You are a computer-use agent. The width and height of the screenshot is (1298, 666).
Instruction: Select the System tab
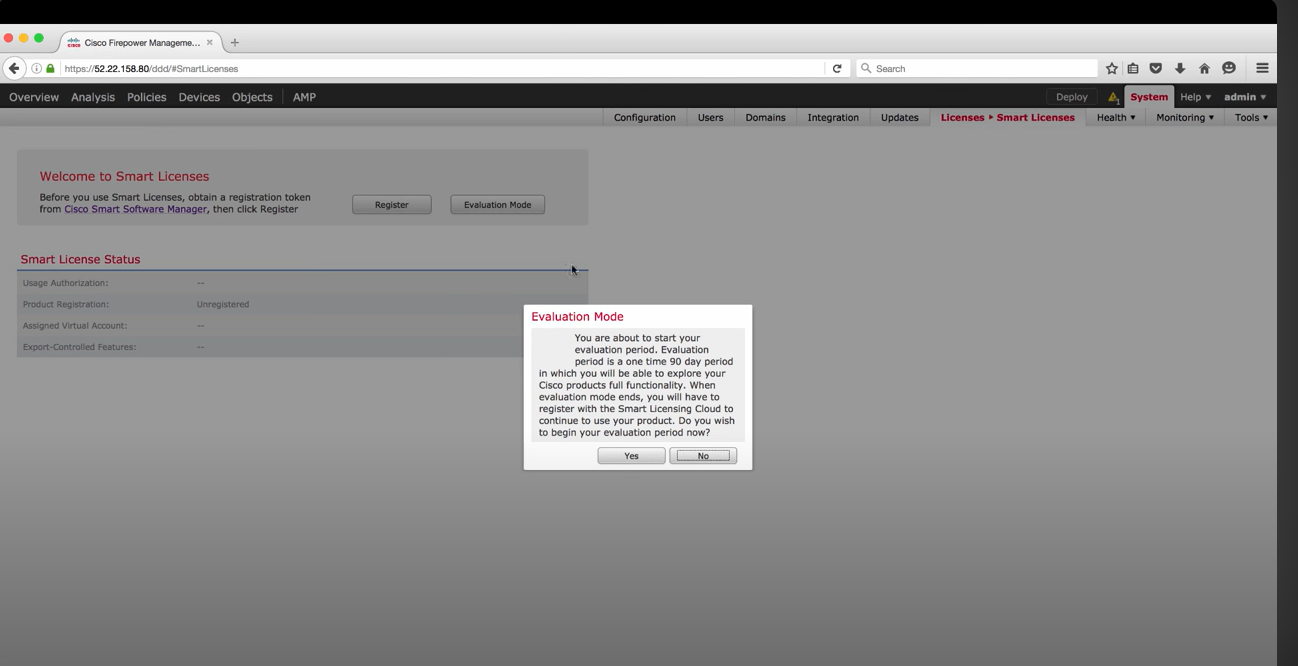(x=1149, y=97)
